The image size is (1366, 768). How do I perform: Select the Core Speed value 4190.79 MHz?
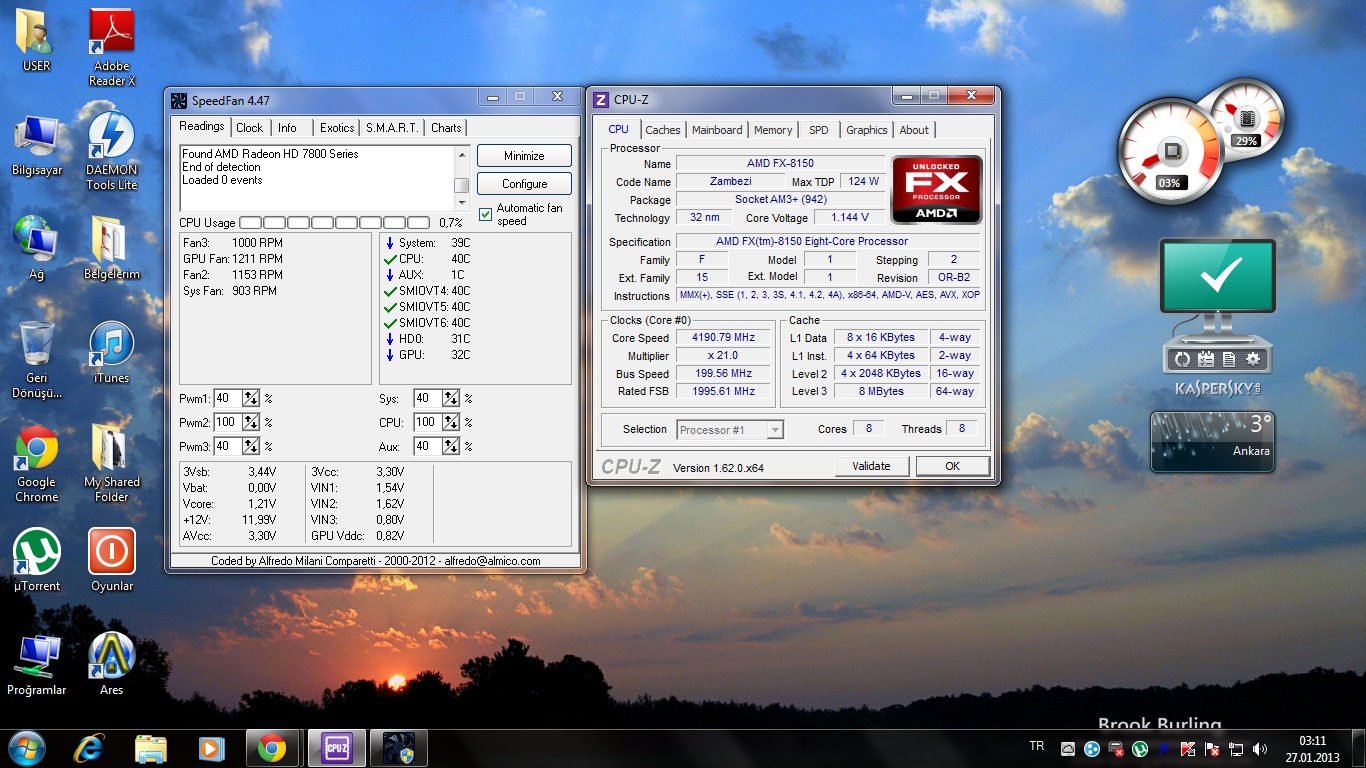click(x=724, y=338)
